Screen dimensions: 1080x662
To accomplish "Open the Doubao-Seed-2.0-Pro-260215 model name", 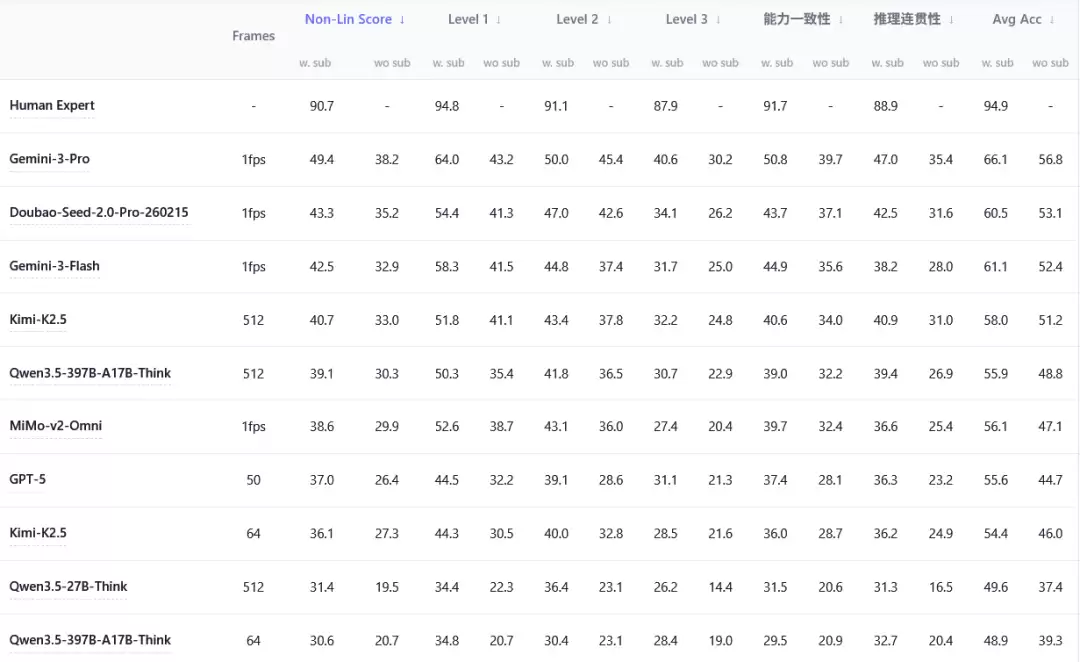I will [98, 212].
